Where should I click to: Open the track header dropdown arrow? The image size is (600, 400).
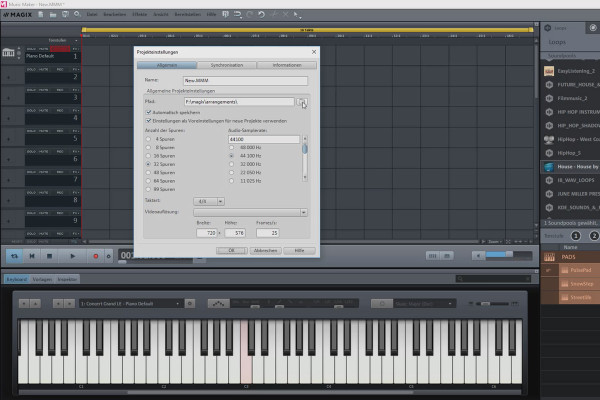point(76,40)
